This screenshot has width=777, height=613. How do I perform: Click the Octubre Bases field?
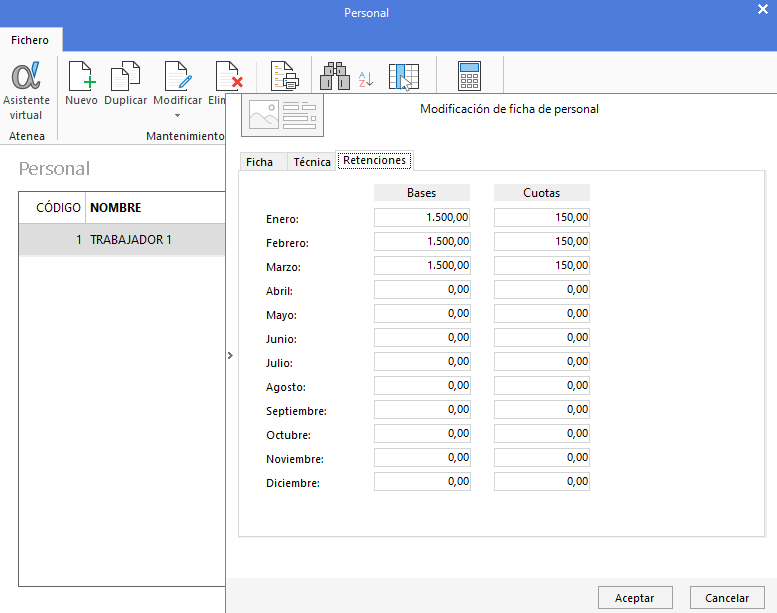tap(422, 434)
